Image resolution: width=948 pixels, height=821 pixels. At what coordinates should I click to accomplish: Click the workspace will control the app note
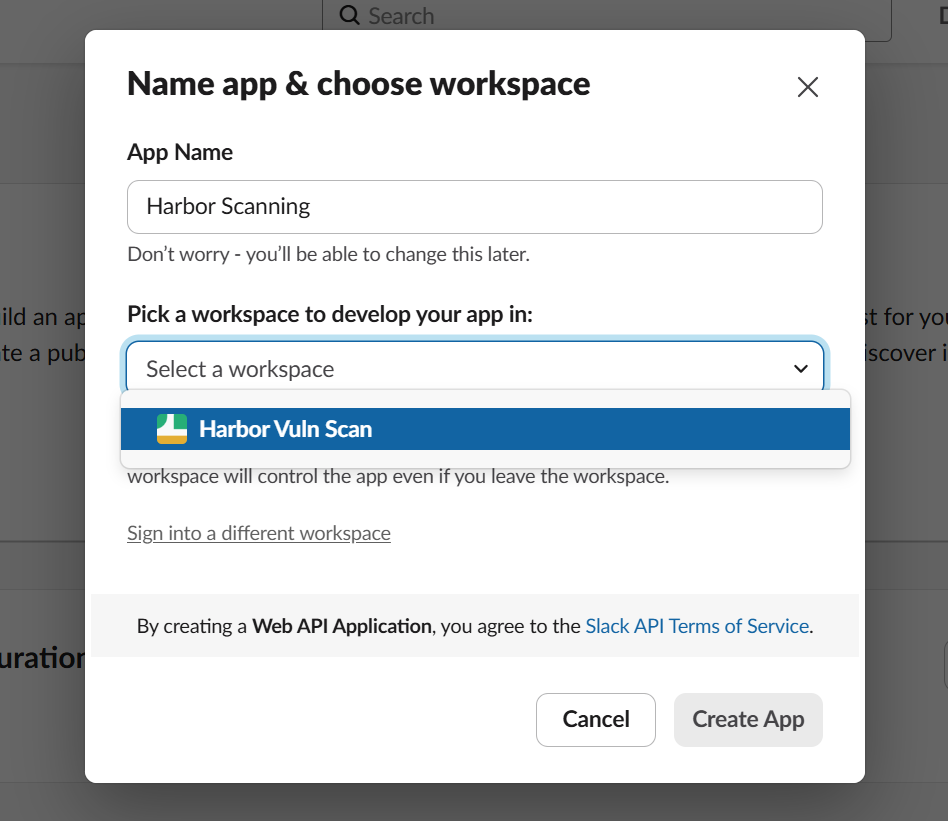point(398,476)
